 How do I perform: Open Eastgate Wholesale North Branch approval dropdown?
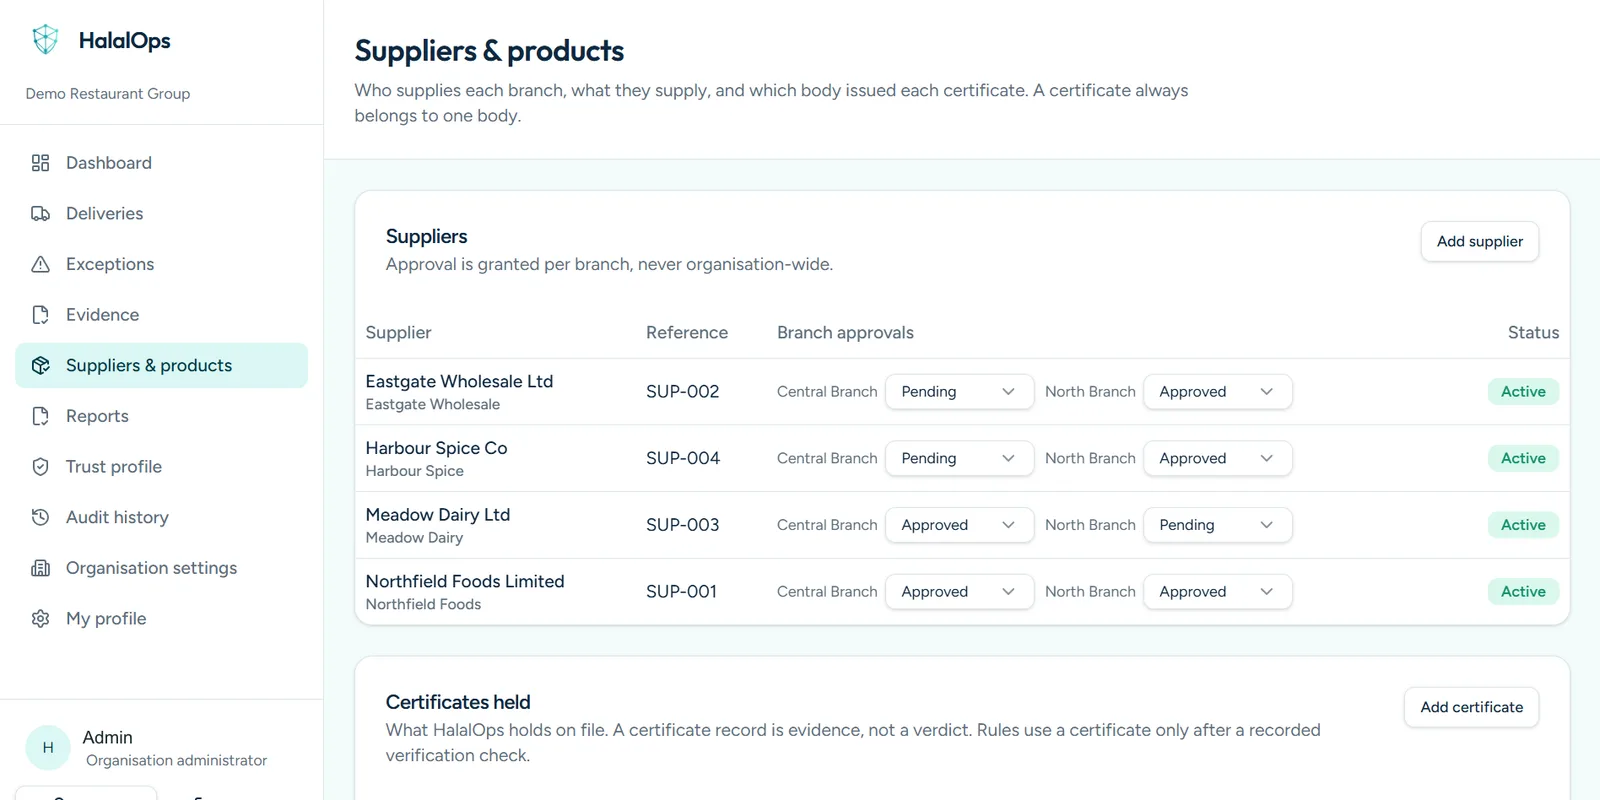pos(1218,392)
